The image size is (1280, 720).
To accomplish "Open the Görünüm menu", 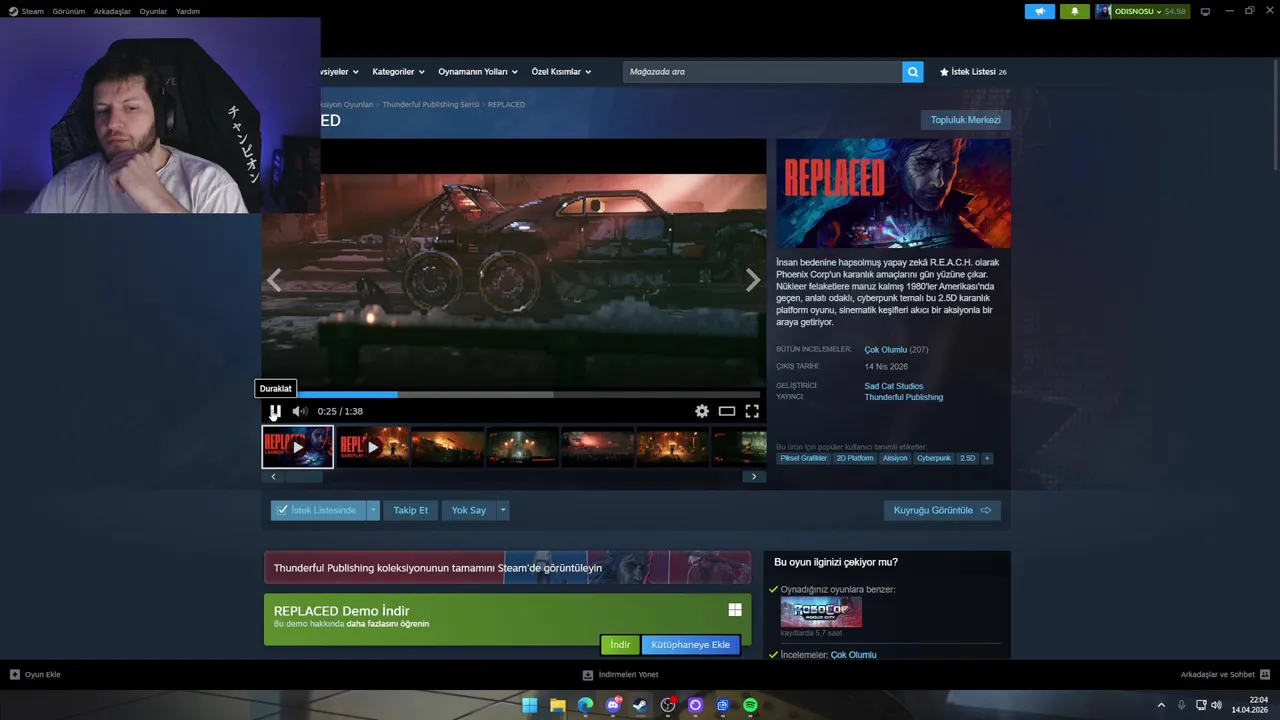I will tap(69, 11).
